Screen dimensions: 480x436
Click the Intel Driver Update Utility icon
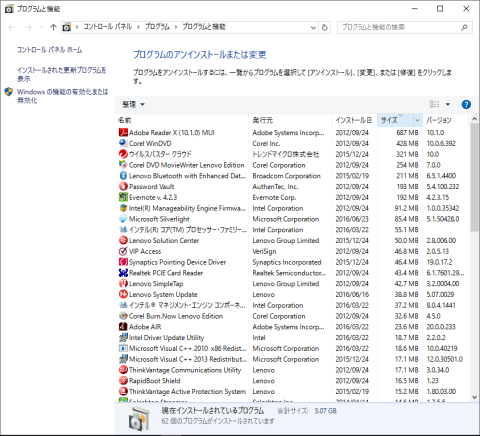coord(123,337)
